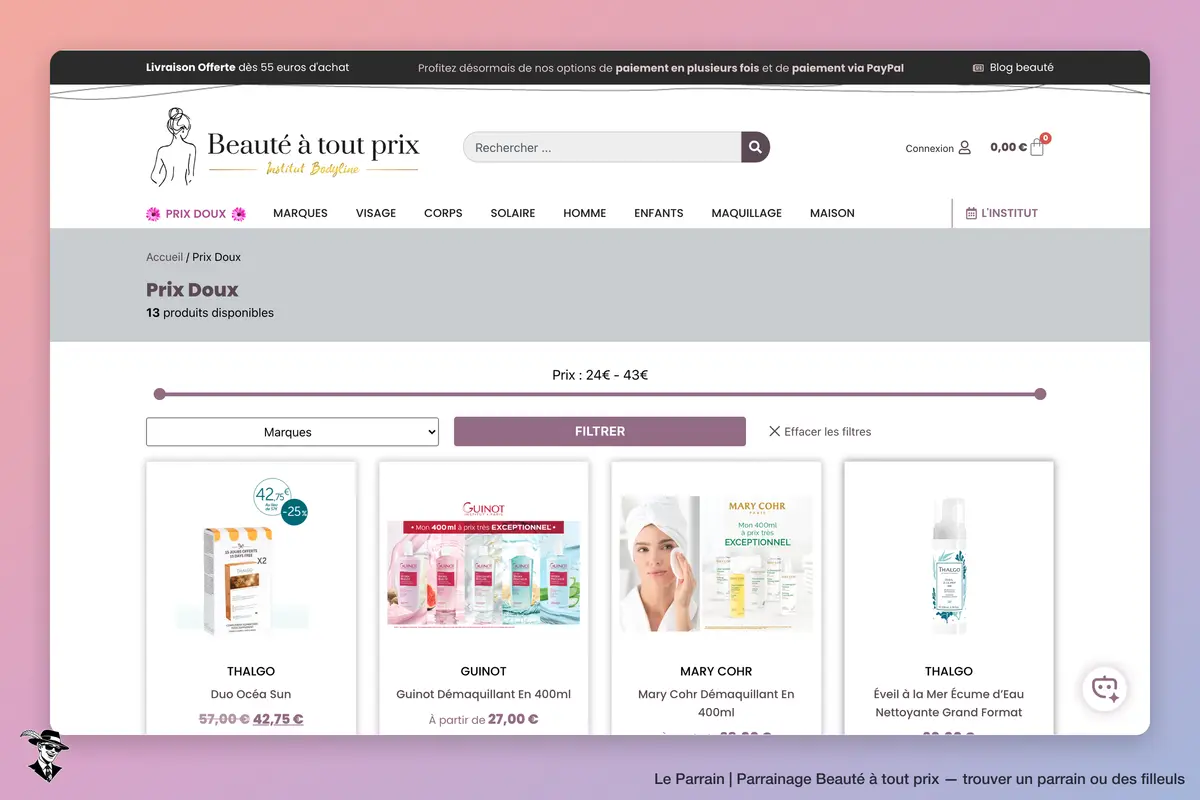
Task: Click the 0,00 € cart total
Action: 1008,147
